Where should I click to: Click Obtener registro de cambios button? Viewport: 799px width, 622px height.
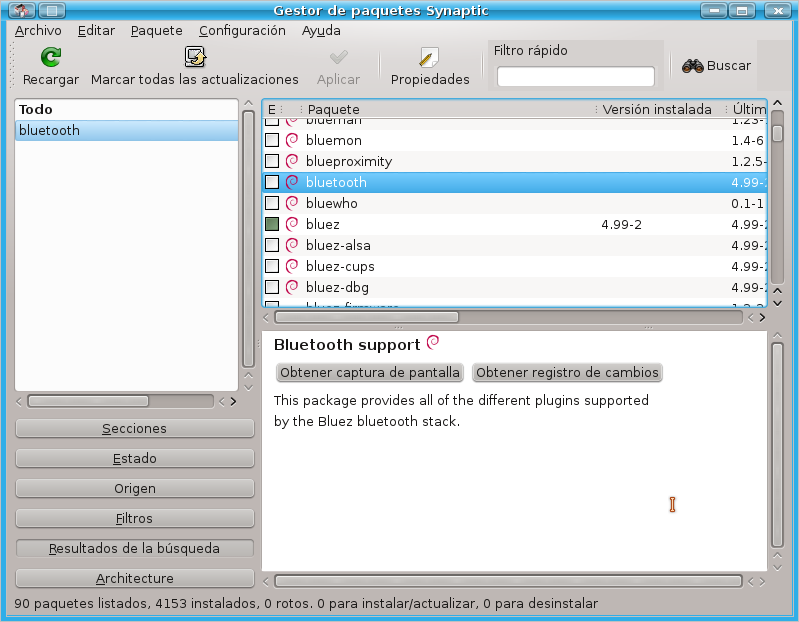click(x=567, y=372)
